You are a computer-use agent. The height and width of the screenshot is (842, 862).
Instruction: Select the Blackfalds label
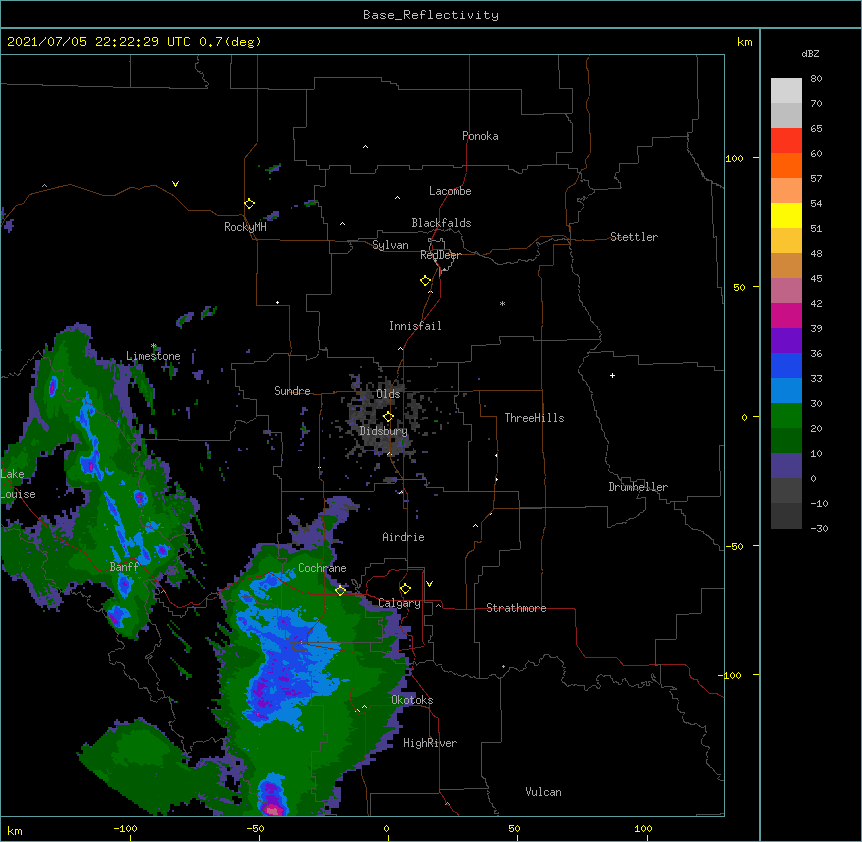(441, 223)
